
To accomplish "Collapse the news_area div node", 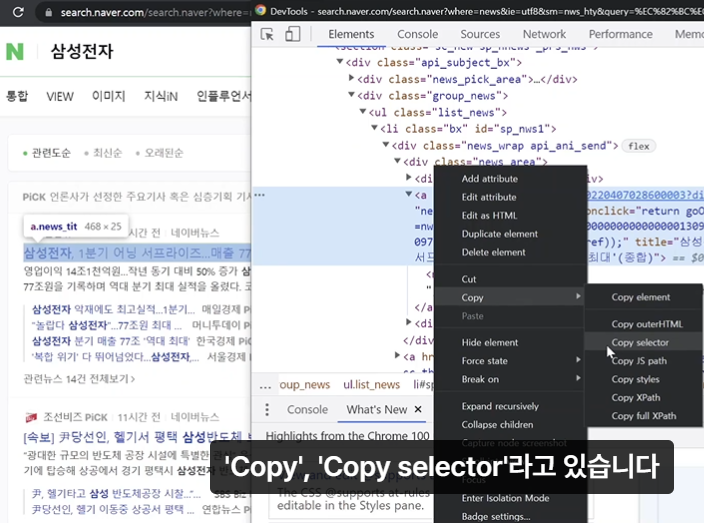I will pyautogui.click(x=397, y=161).
